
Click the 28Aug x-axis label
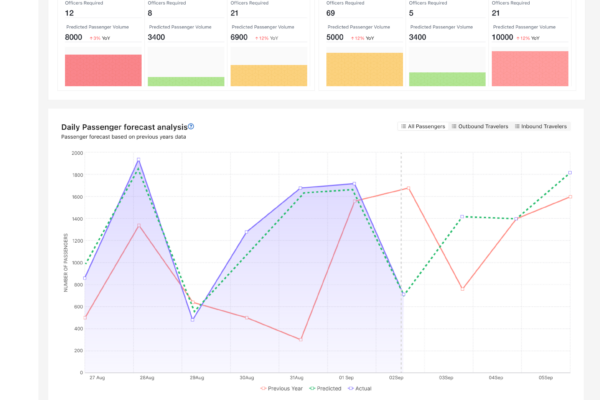point(147,378)
